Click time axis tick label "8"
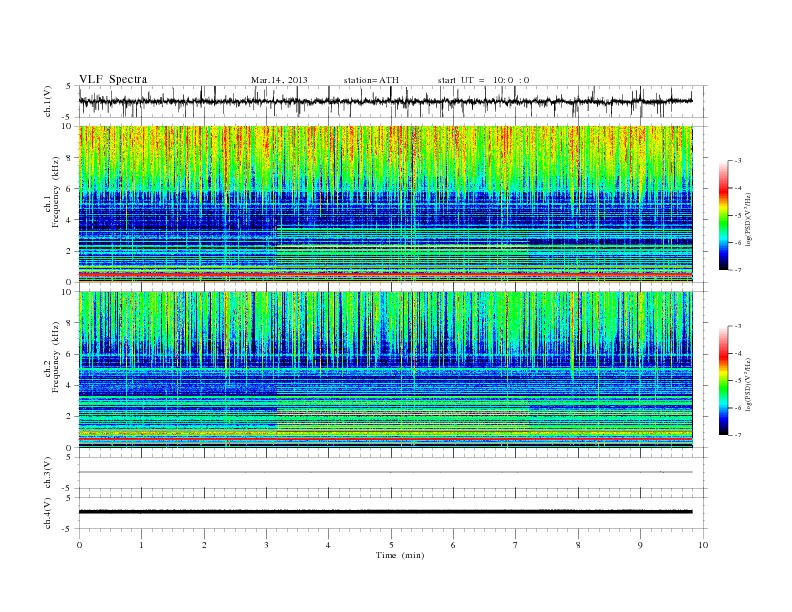 pos(578,545)
